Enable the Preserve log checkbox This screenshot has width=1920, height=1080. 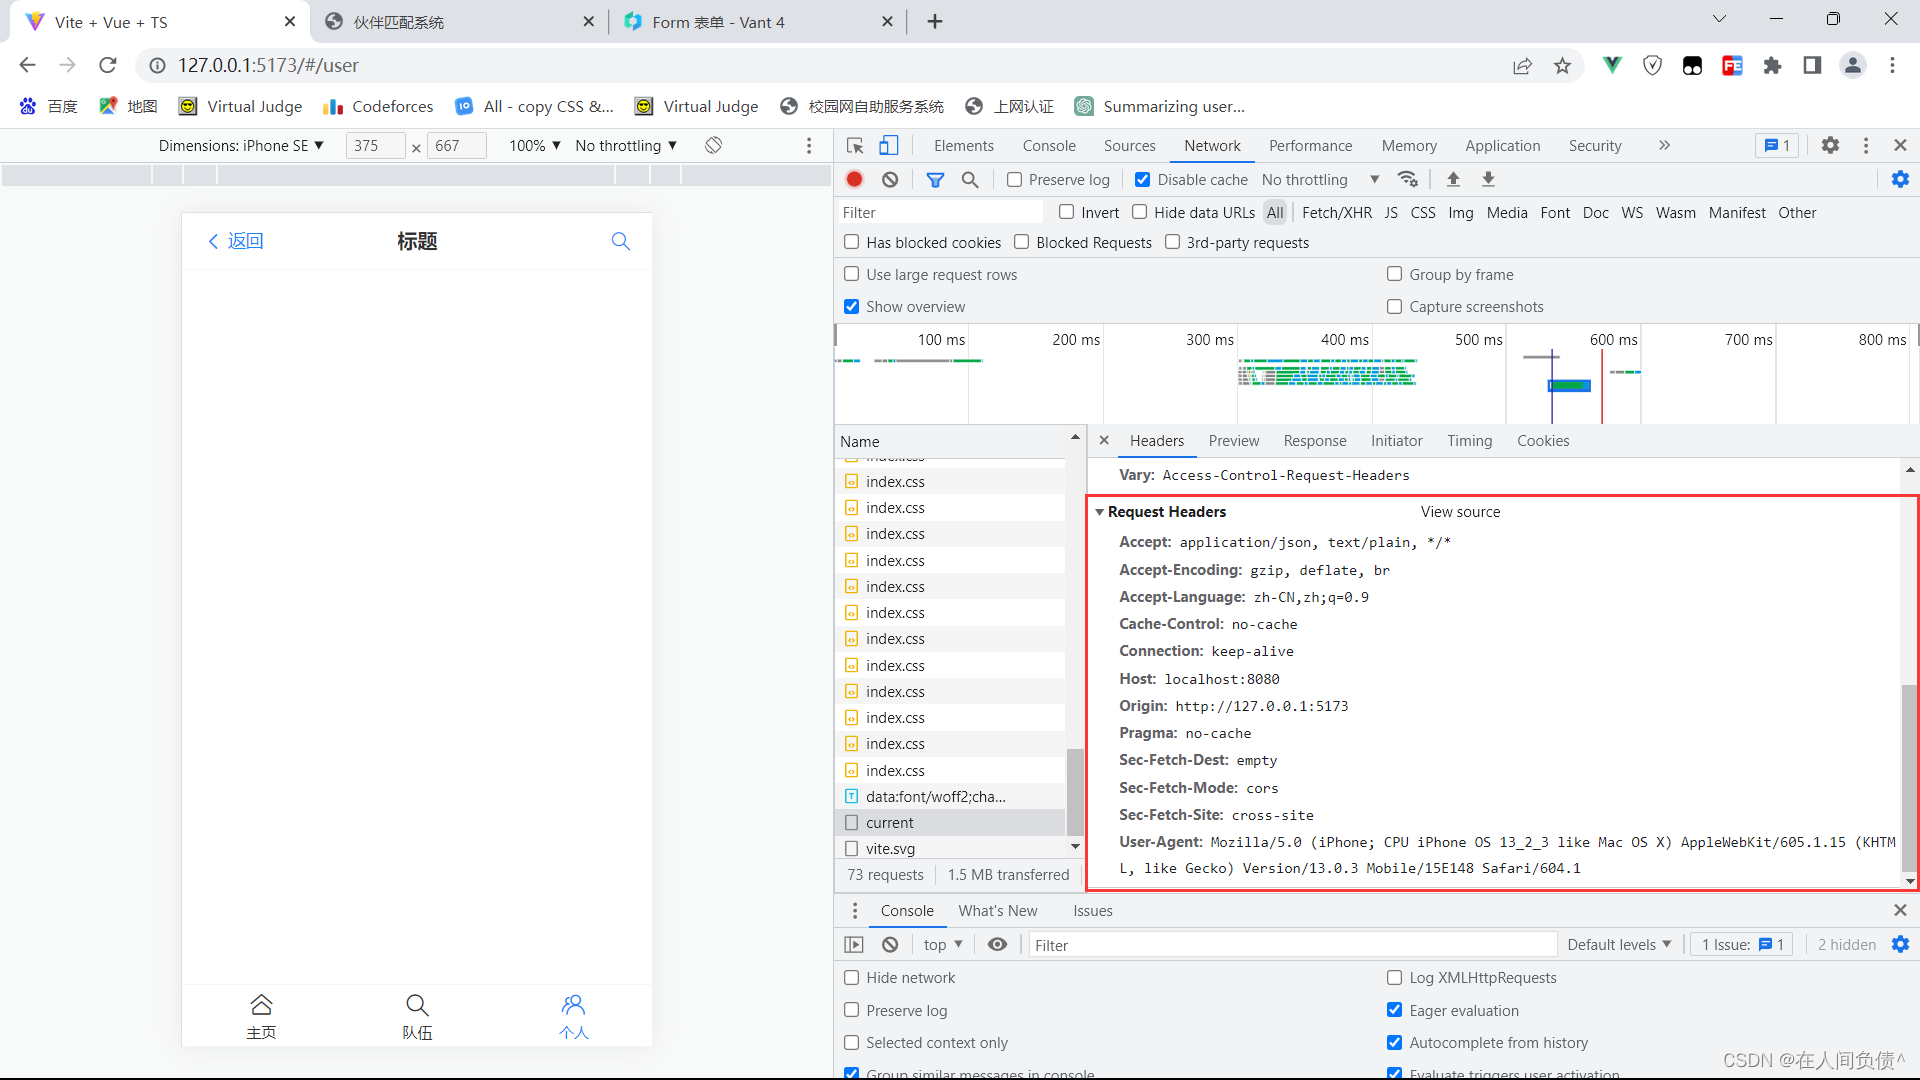point(1012,179)
